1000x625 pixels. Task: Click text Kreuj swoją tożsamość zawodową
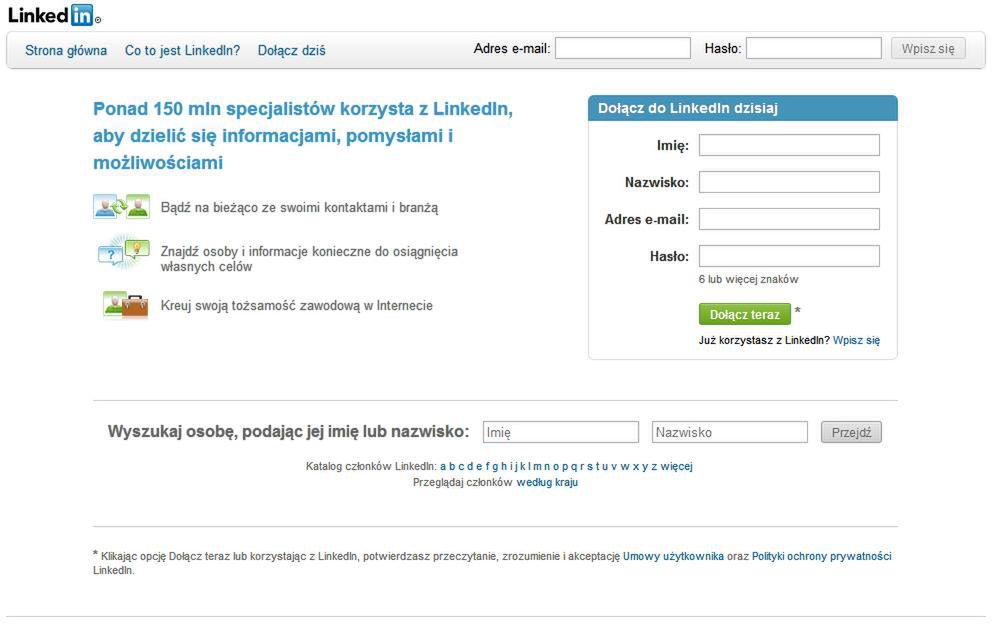click(297, 305)
